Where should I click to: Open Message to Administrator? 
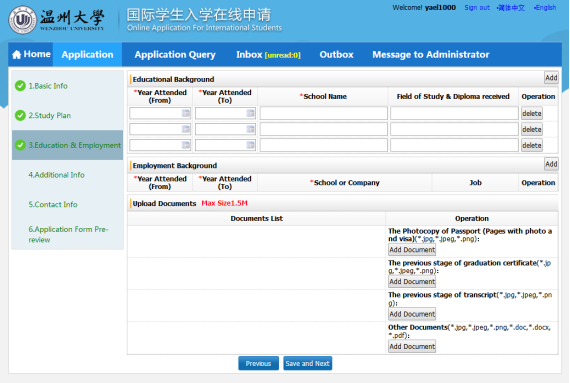tap(431, 55)
